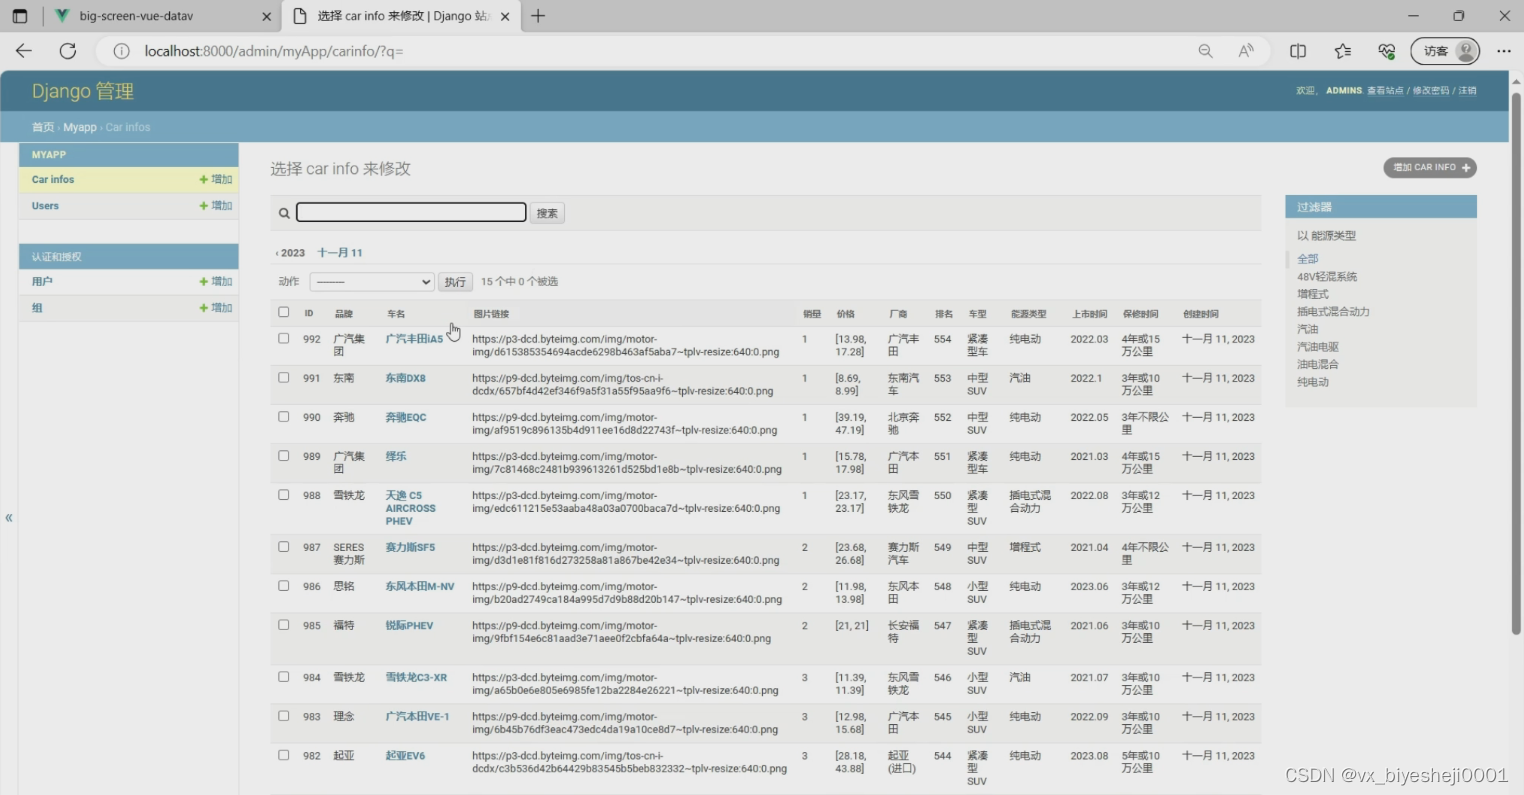Open Car infos in sidebar

tap(53, 180)
